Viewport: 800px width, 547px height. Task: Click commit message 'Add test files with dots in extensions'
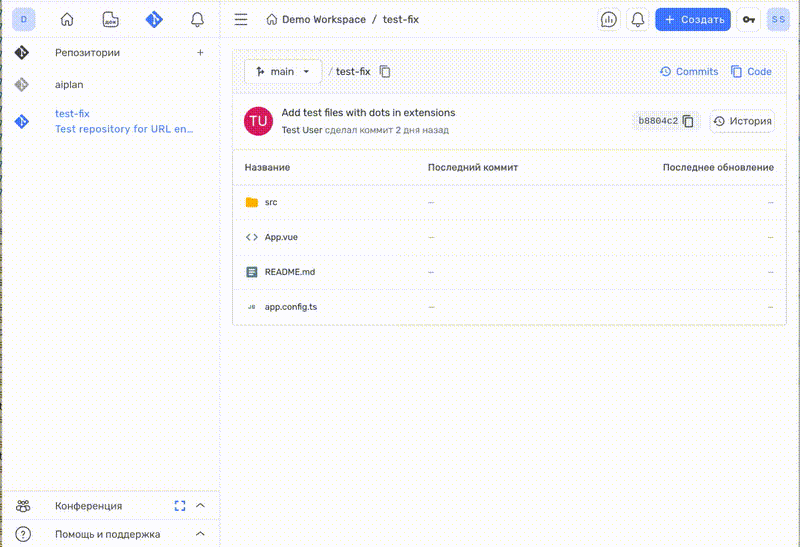pos(368,113)
